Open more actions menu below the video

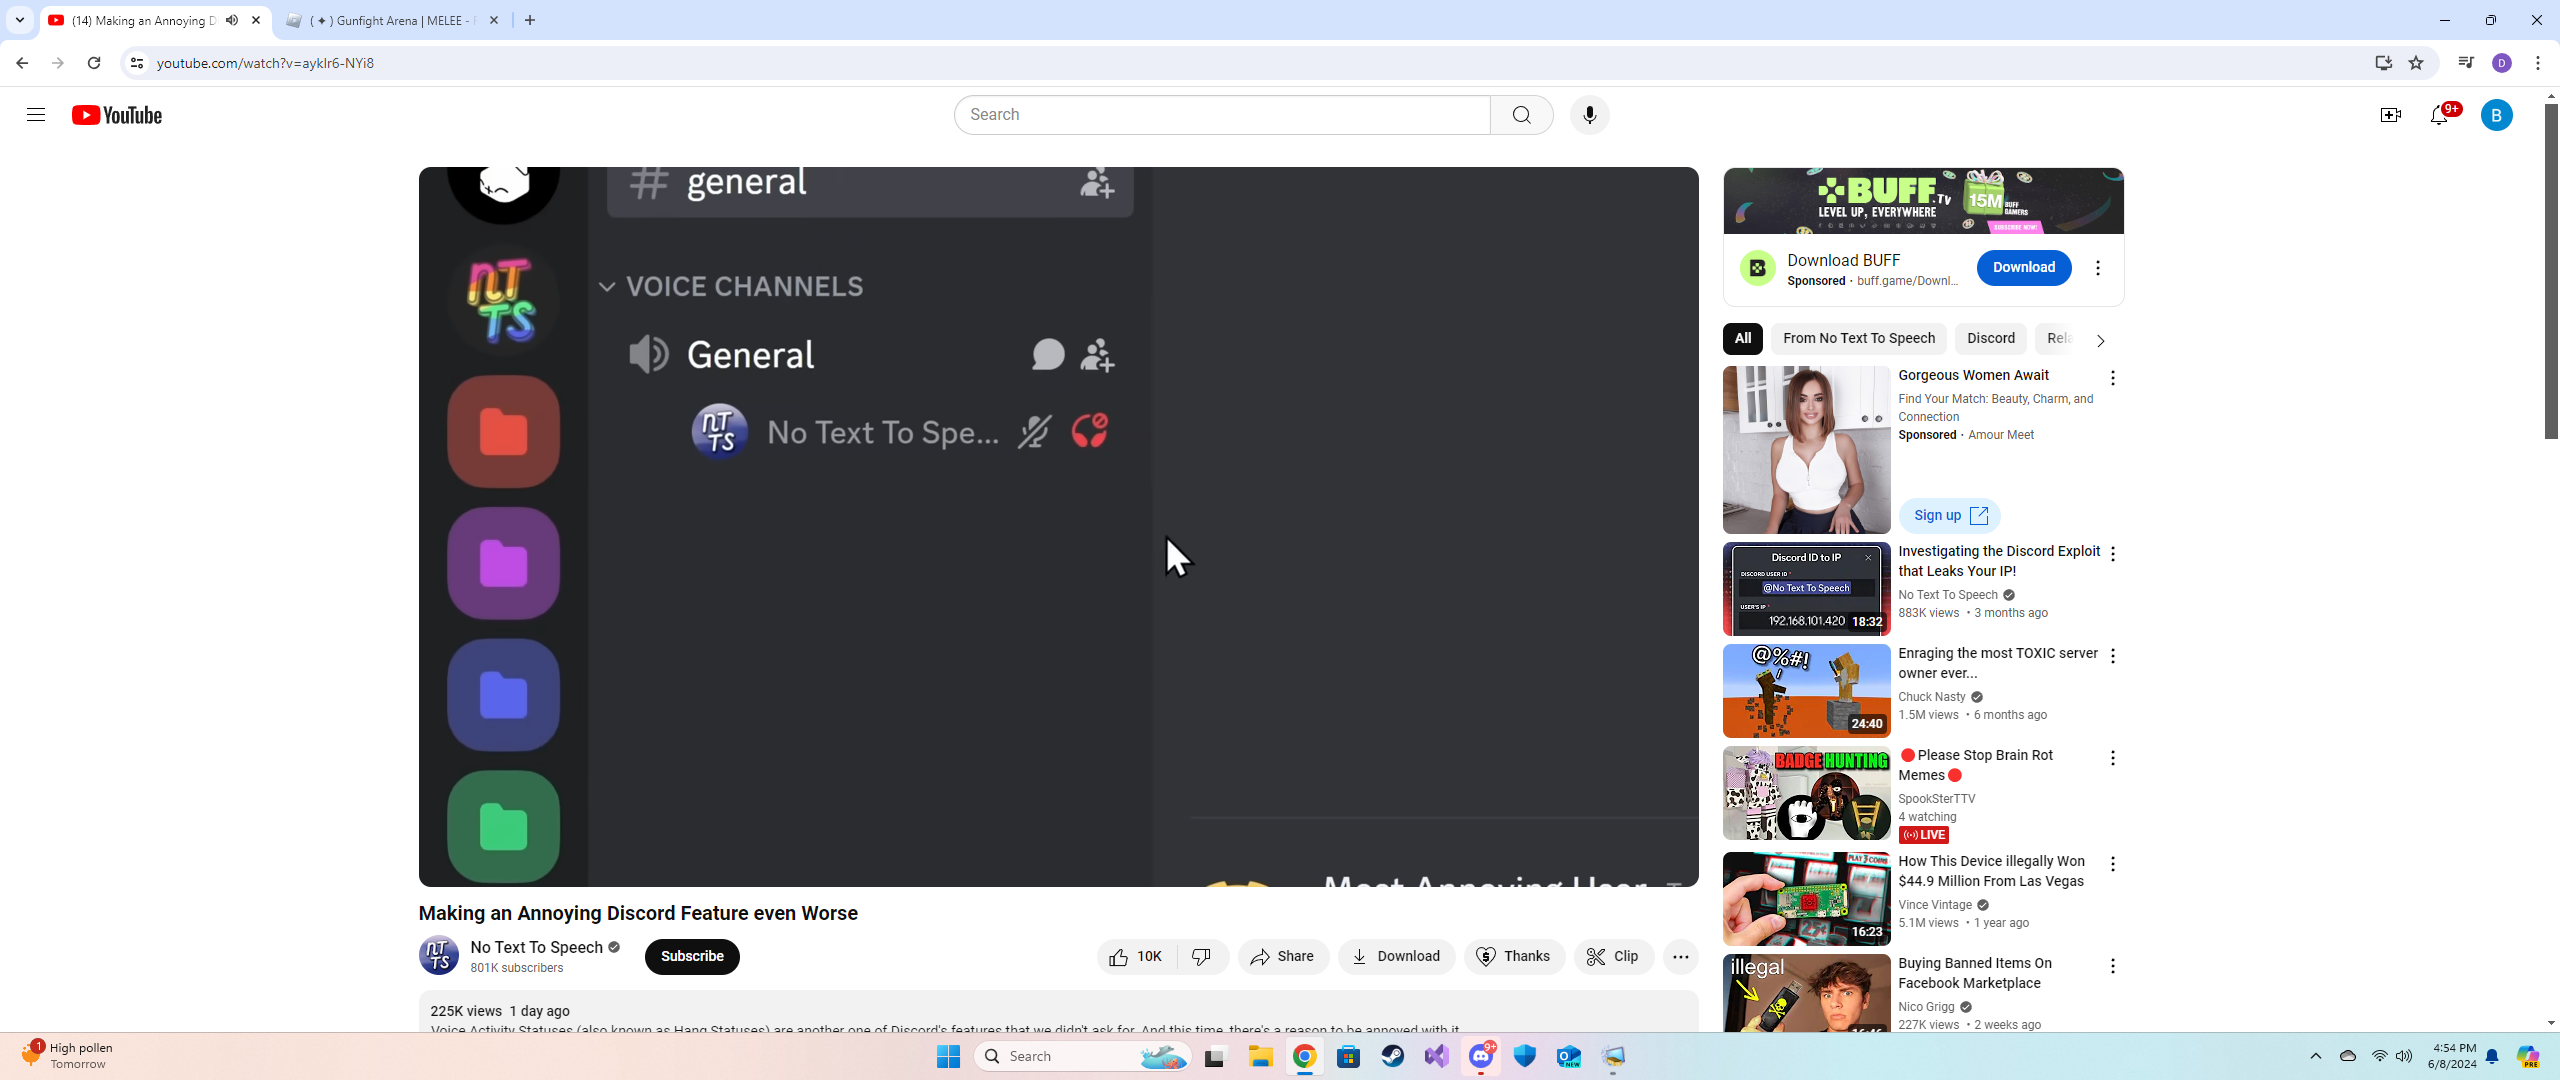point(1680,957)
